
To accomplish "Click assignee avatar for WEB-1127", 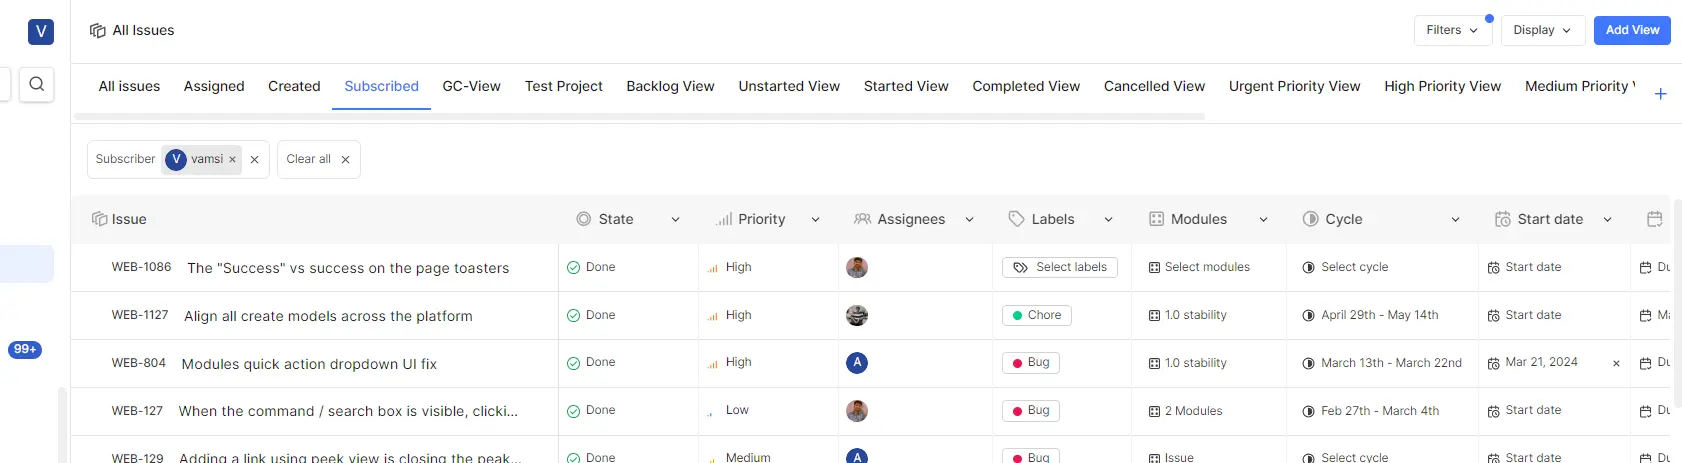I will pyautogui.click(x=857, y=316).
